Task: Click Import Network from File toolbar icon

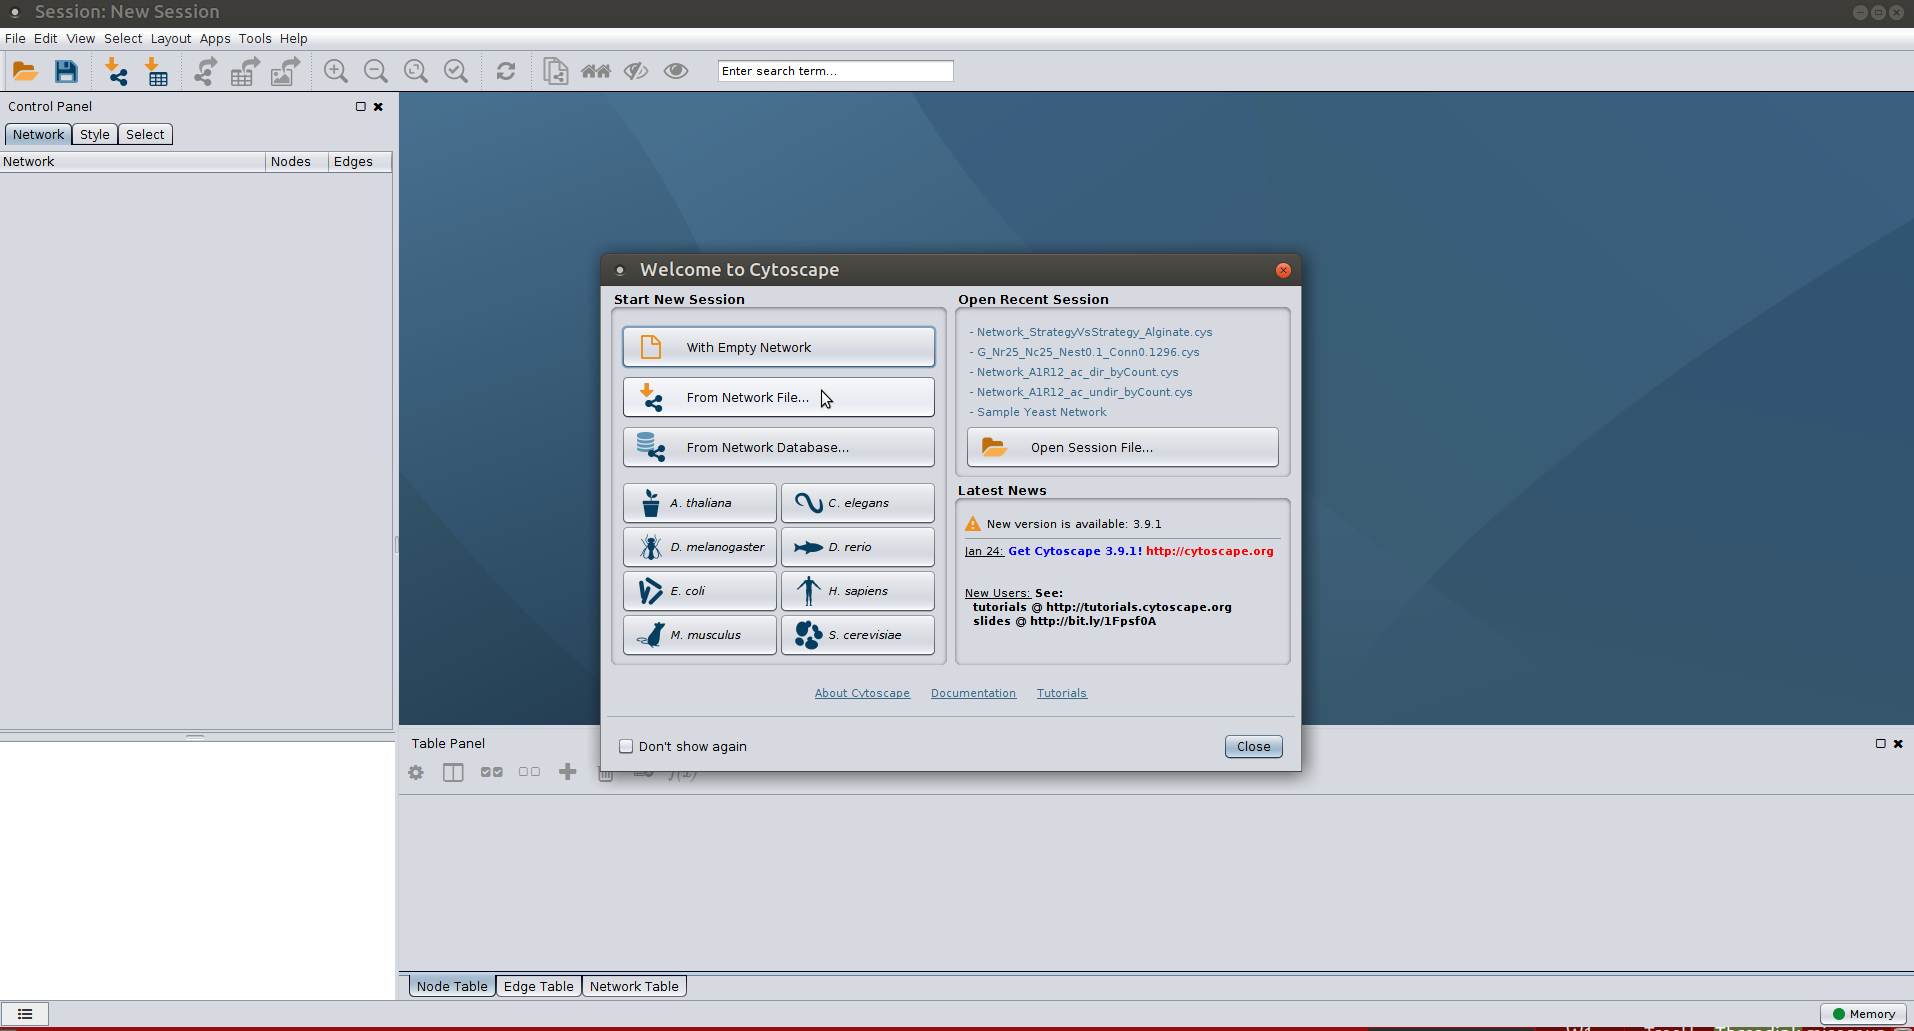Action: pos(116,71)
